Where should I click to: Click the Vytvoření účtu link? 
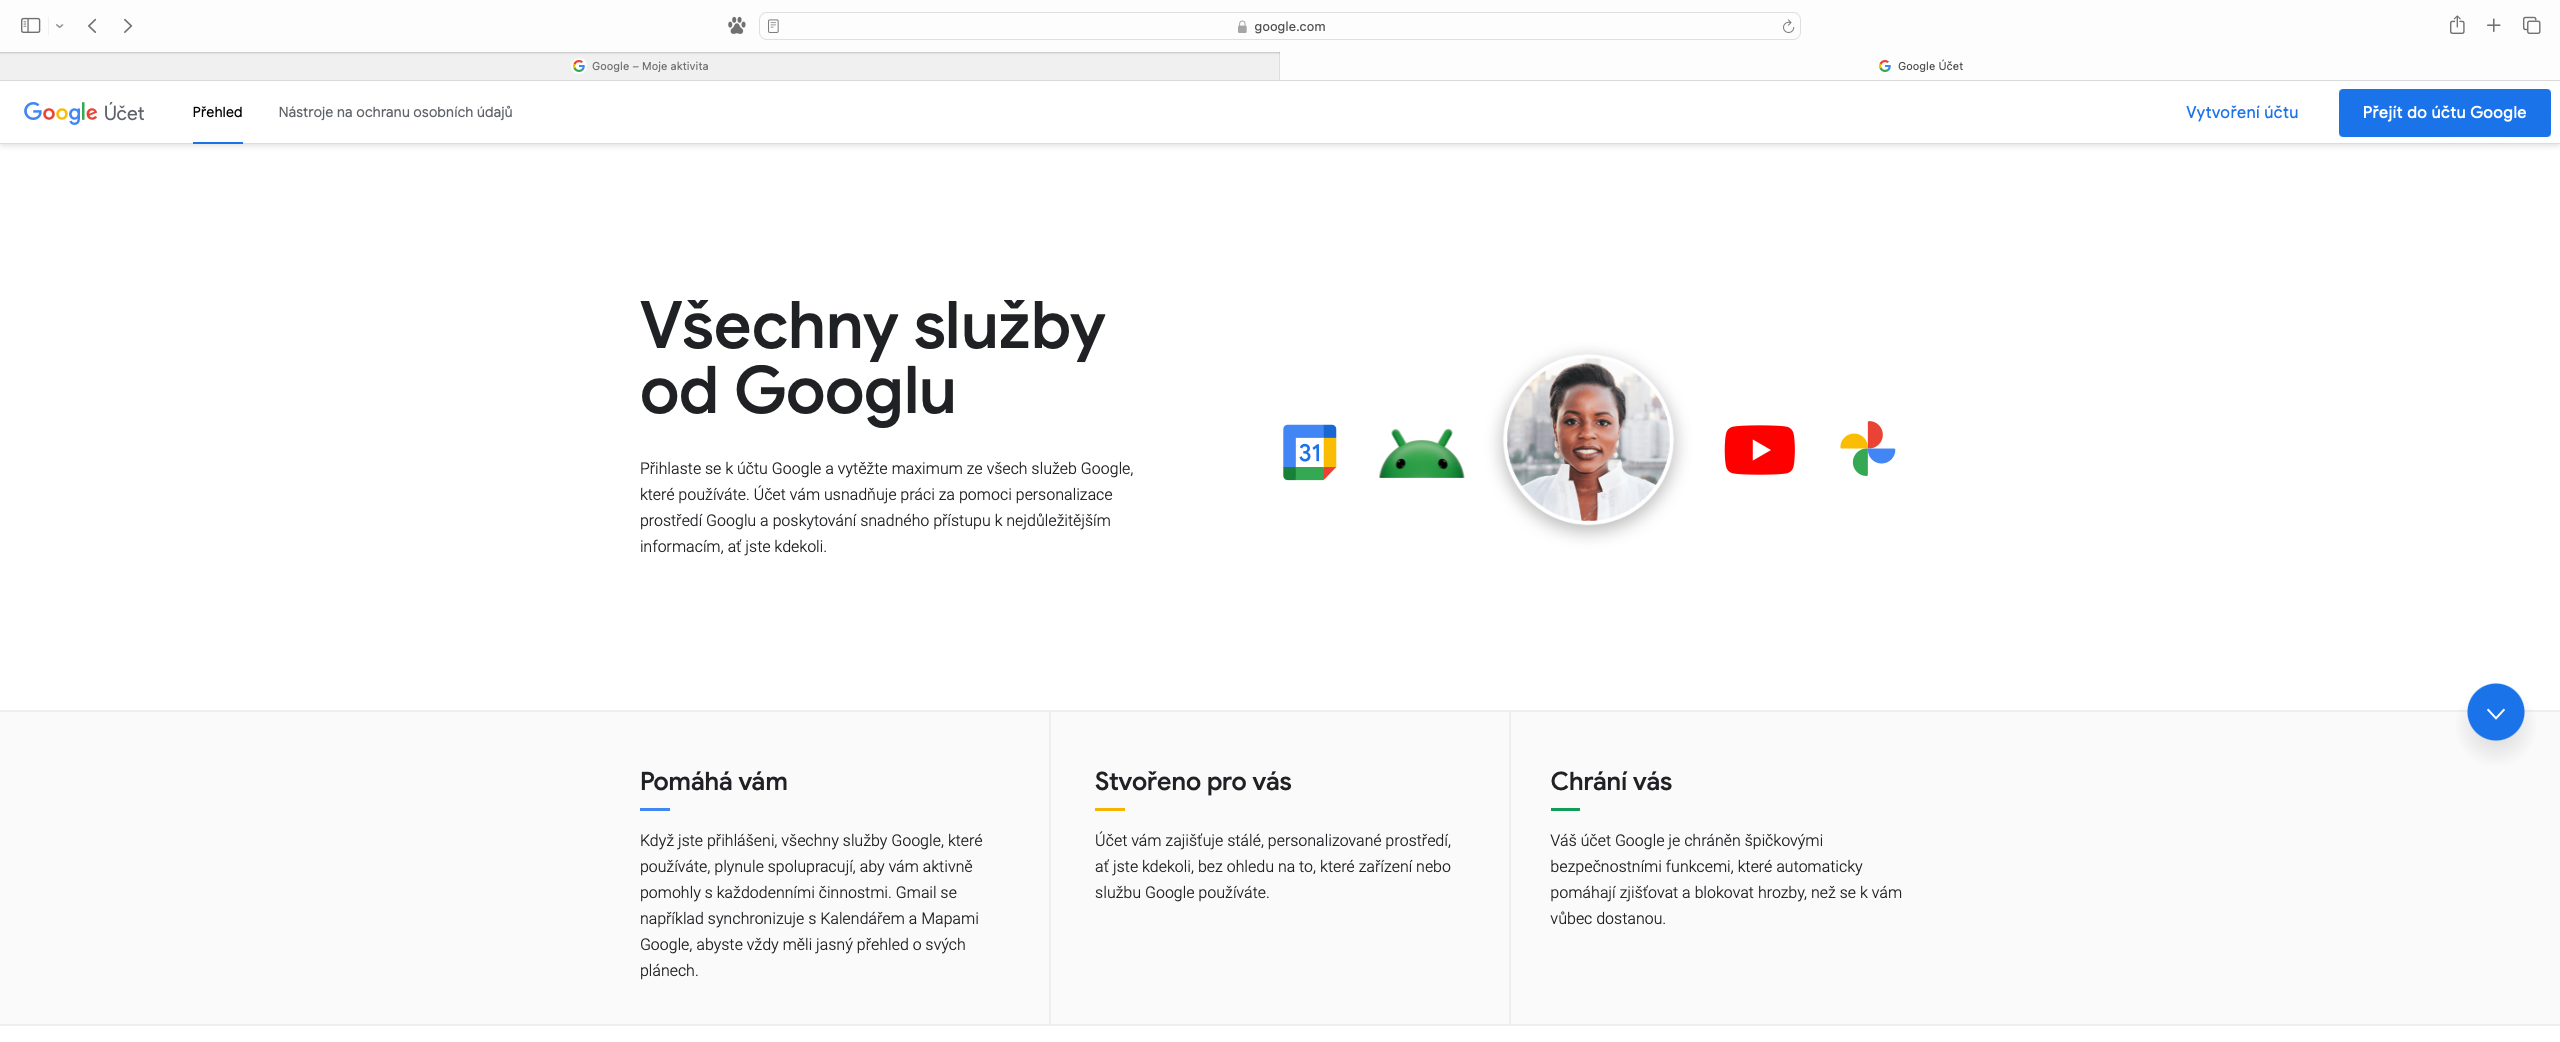coord(2242,112)
